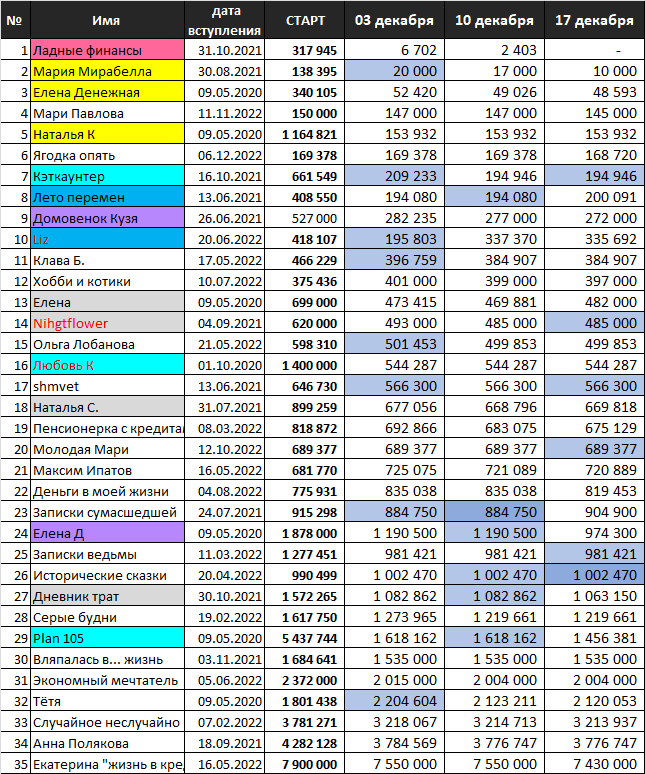The width and height of the screenshot is (645, 774).
Task: Select the '974 300' cell
Action: (594, 533)
